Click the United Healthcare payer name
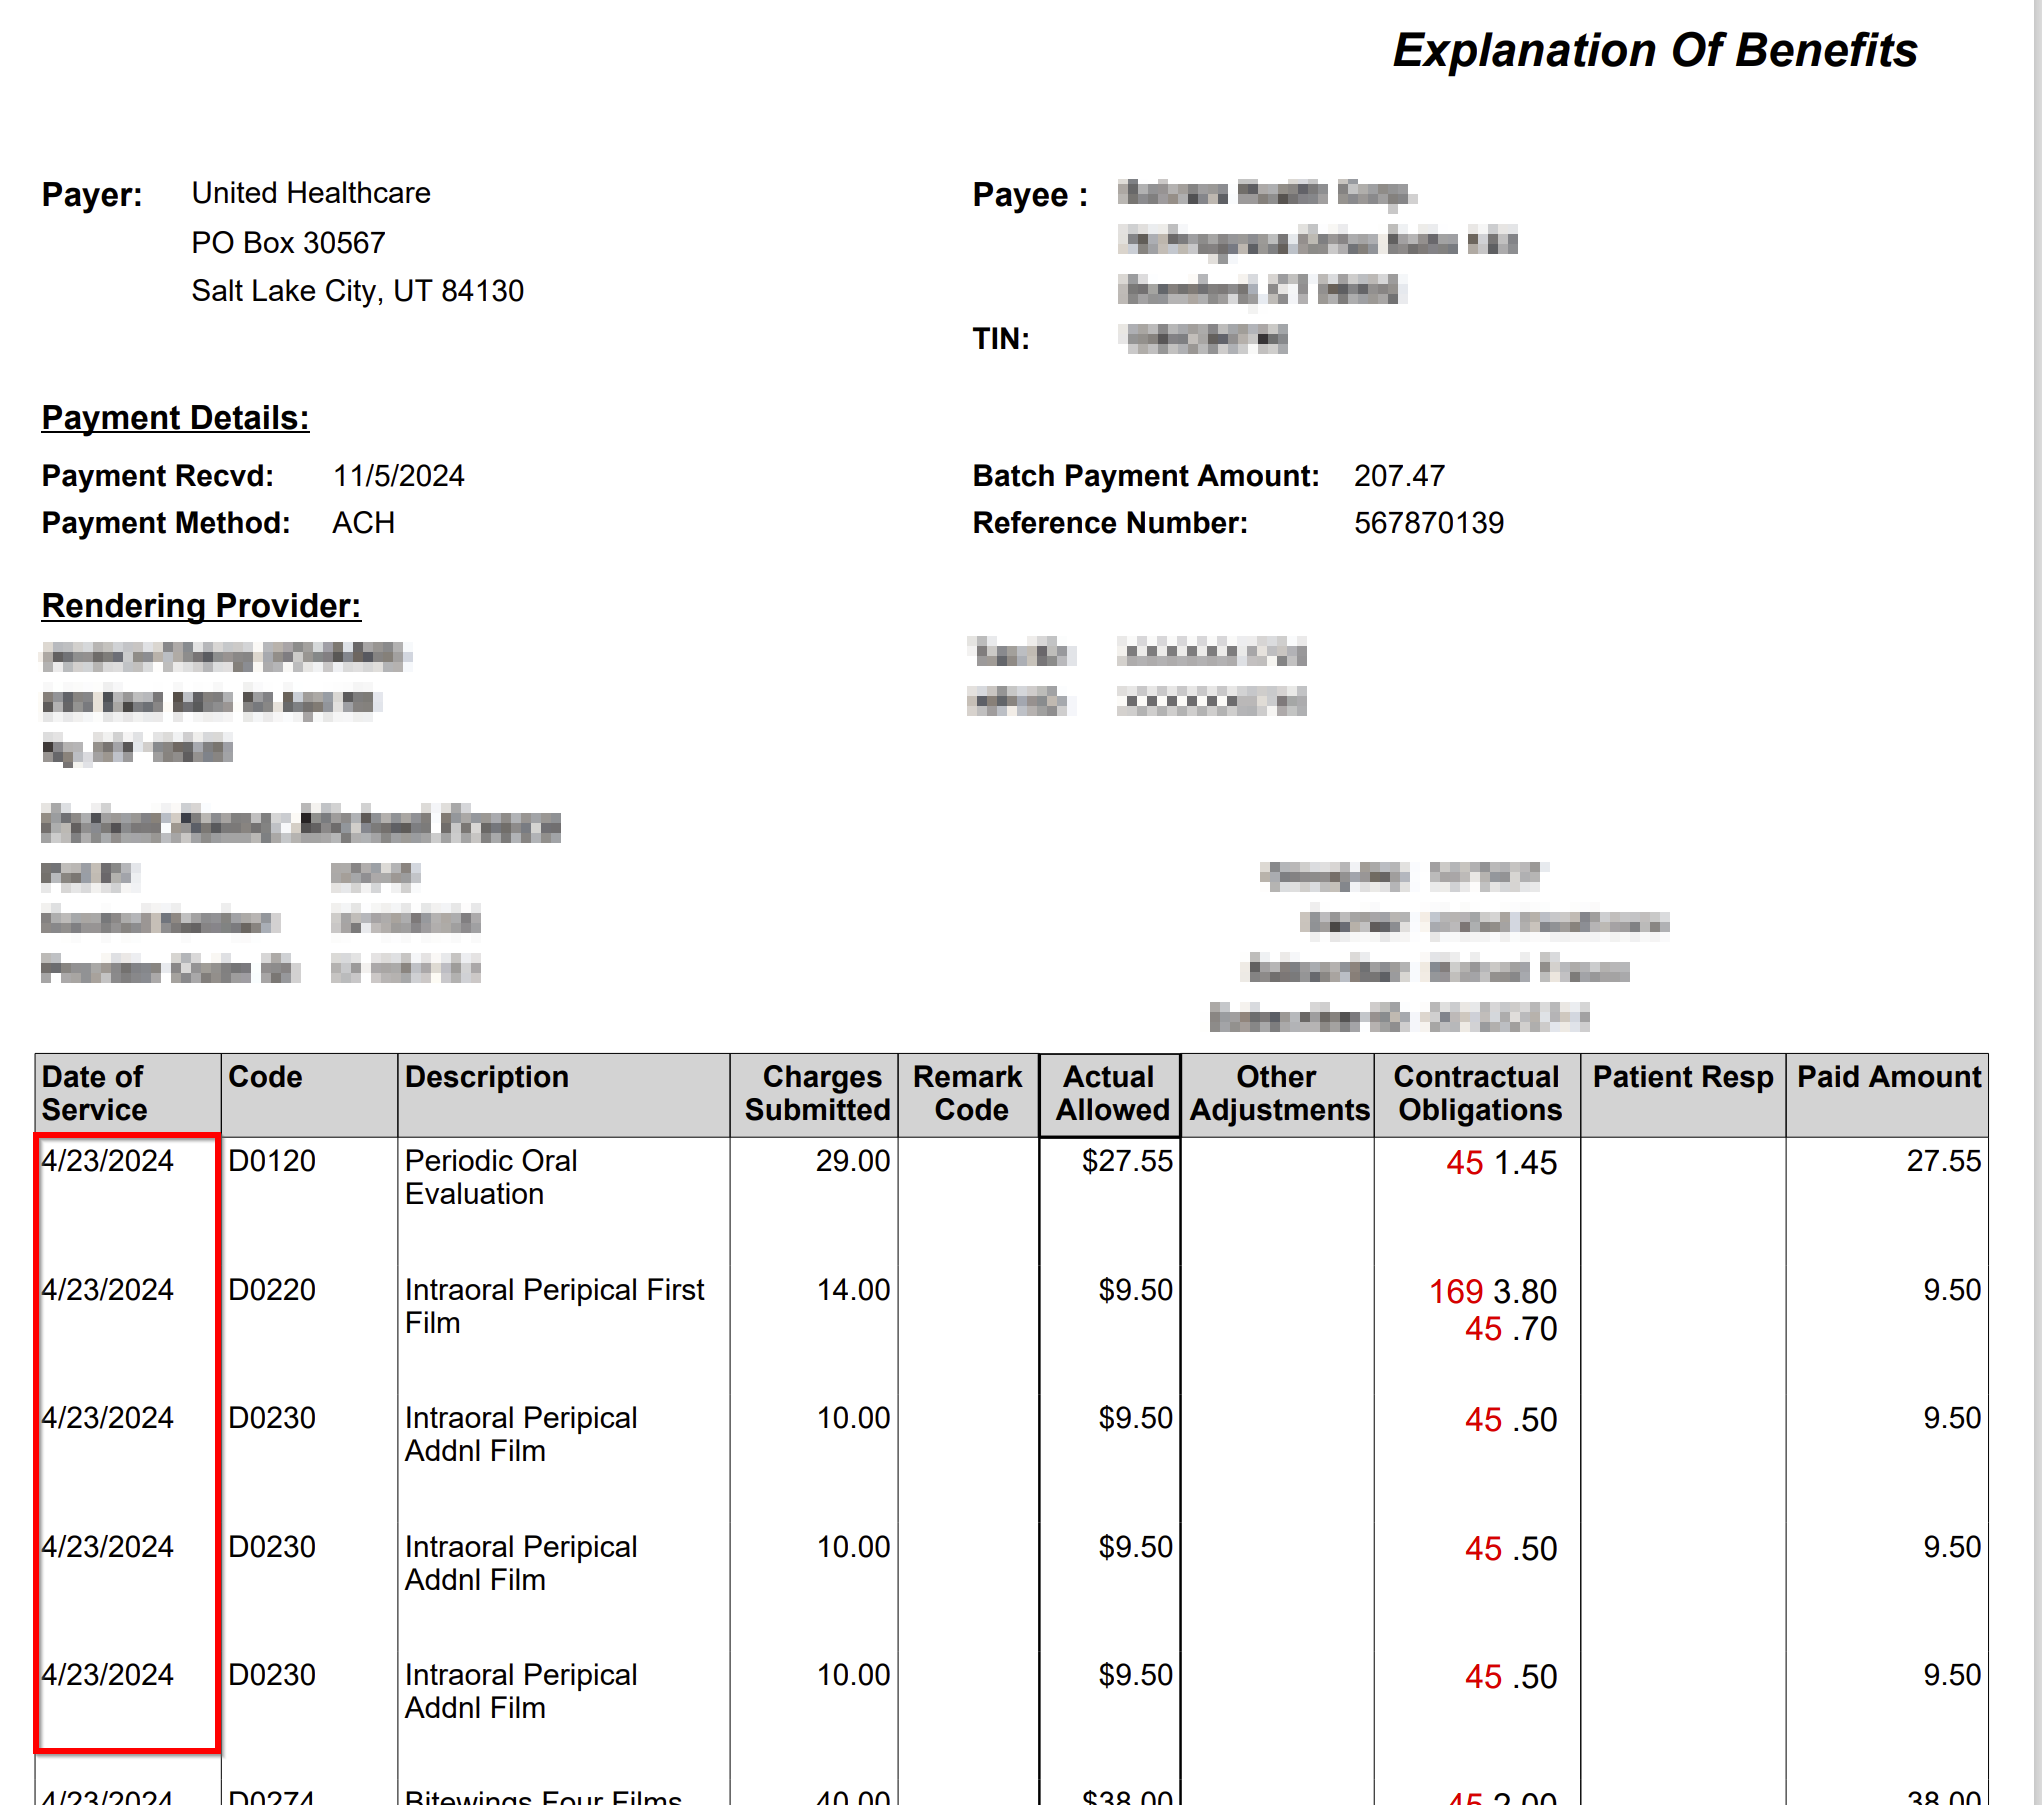Image resolution: width=2042 pixels, height=1805 pixels. (311, 193)
